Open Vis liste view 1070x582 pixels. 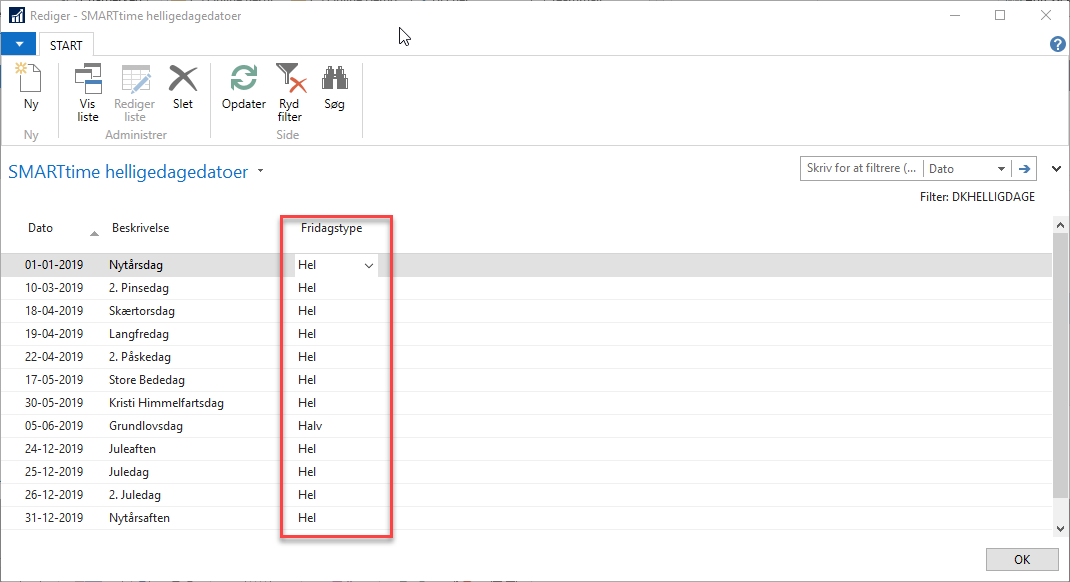tap(87, 93)
